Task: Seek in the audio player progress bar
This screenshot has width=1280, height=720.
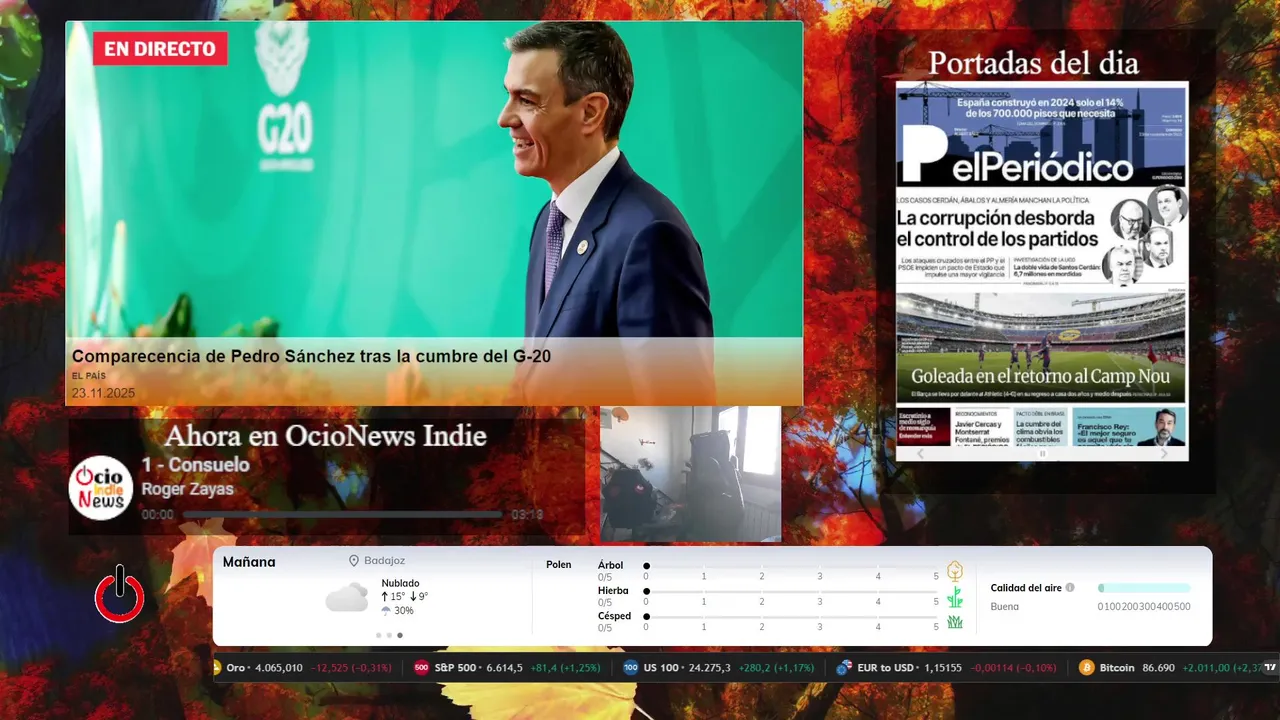Action: click(342, 514)
